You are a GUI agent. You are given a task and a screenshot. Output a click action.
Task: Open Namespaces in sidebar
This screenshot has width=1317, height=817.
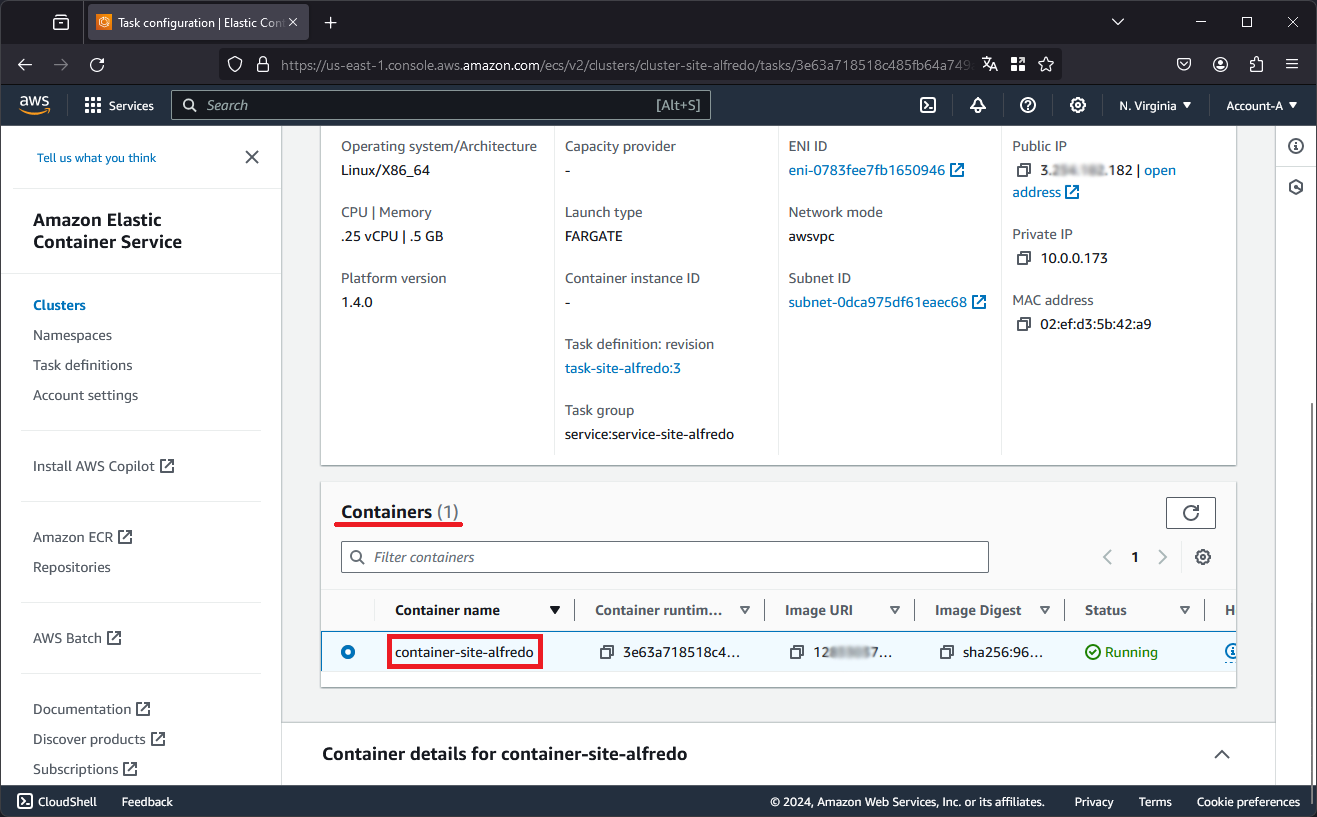tap(72, 335)
